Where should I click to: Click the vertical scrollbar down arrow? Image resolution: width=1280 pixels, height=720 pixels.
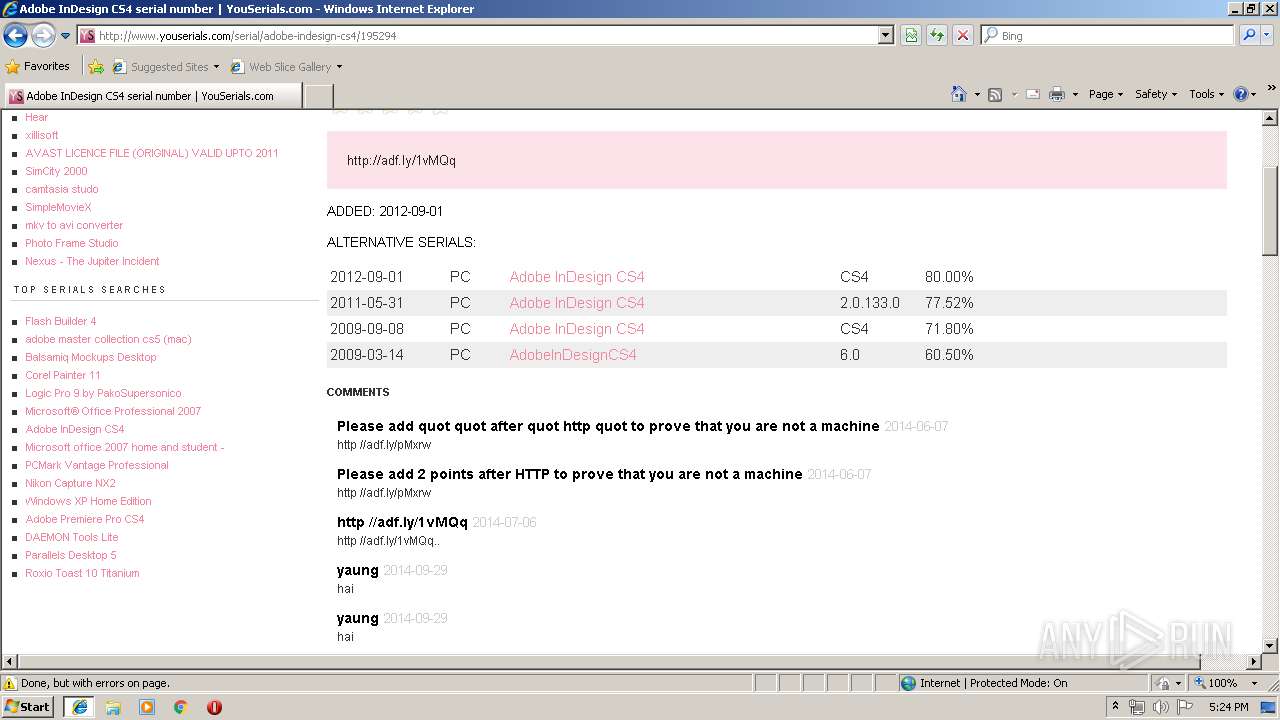click(x=1271, y=646)
